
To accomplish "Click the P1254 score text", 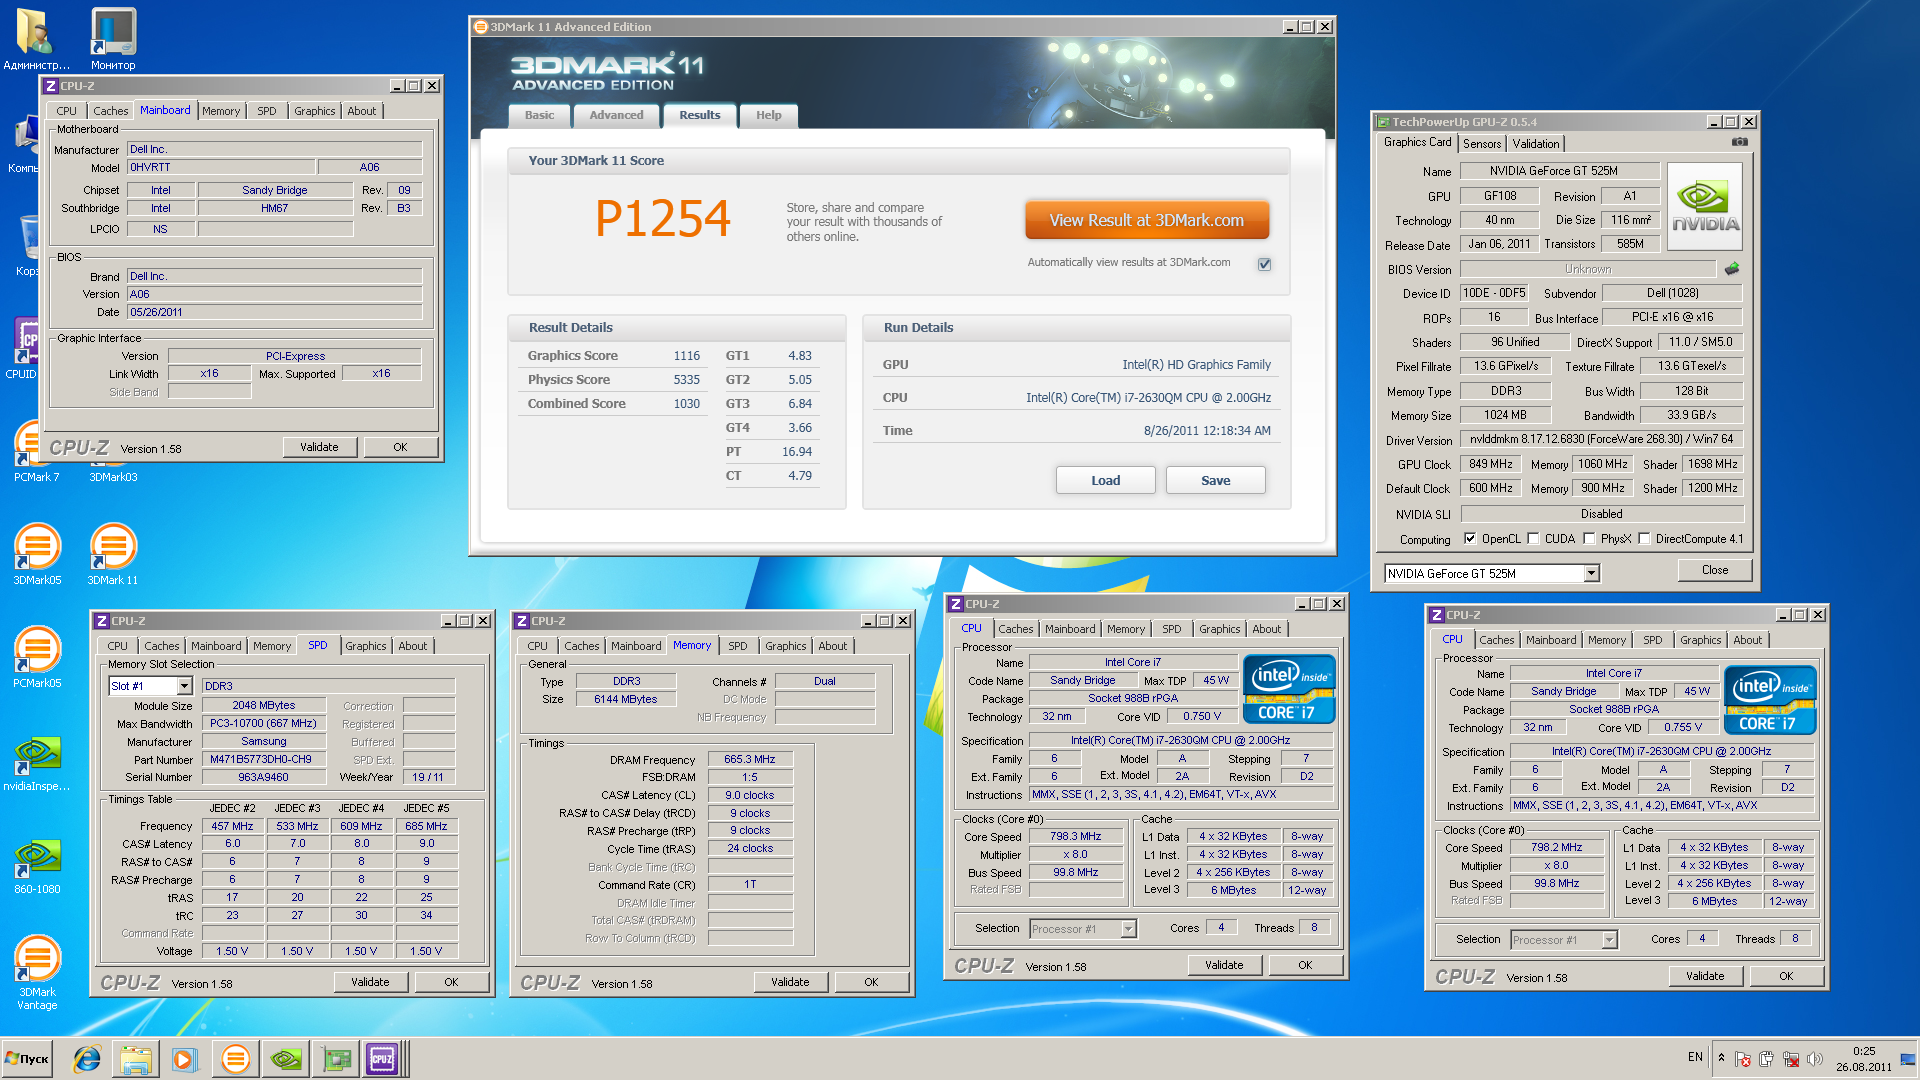I will (663, 218).
